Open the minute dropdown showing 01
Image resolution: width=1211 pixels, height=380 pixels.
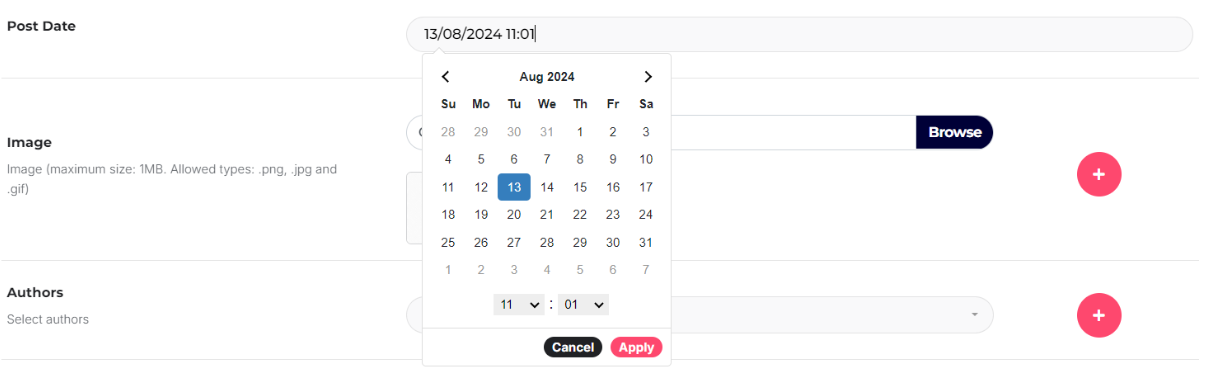coord(583,304)
